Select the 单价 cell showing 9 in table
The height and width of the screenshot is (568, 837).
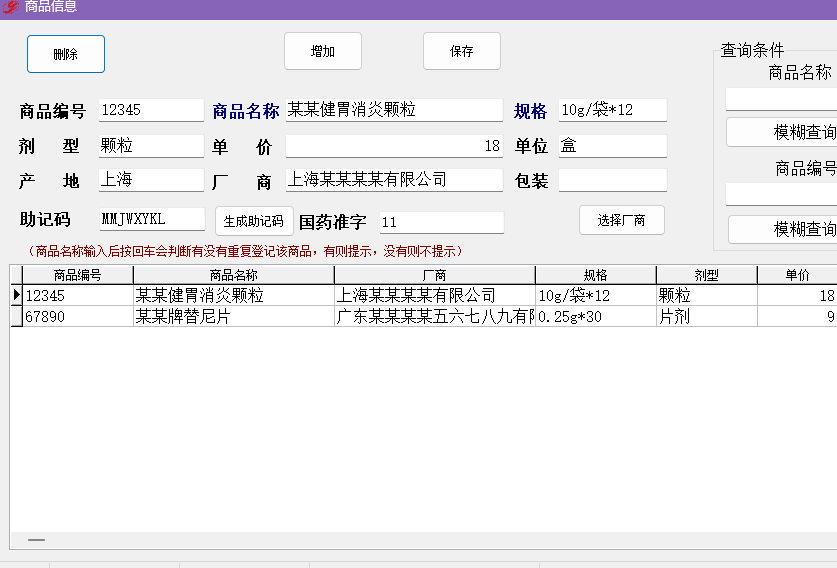797,316
